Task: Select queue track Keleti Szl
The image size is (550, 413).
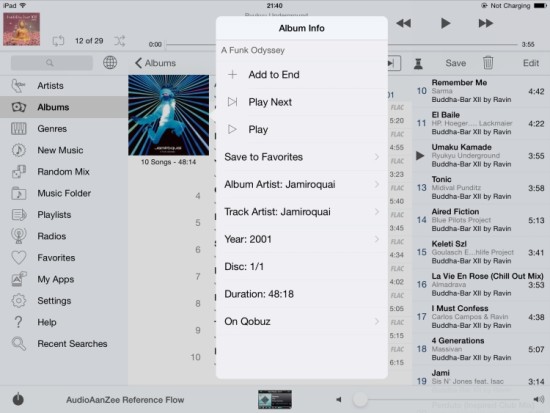Action: click(481, 253)
